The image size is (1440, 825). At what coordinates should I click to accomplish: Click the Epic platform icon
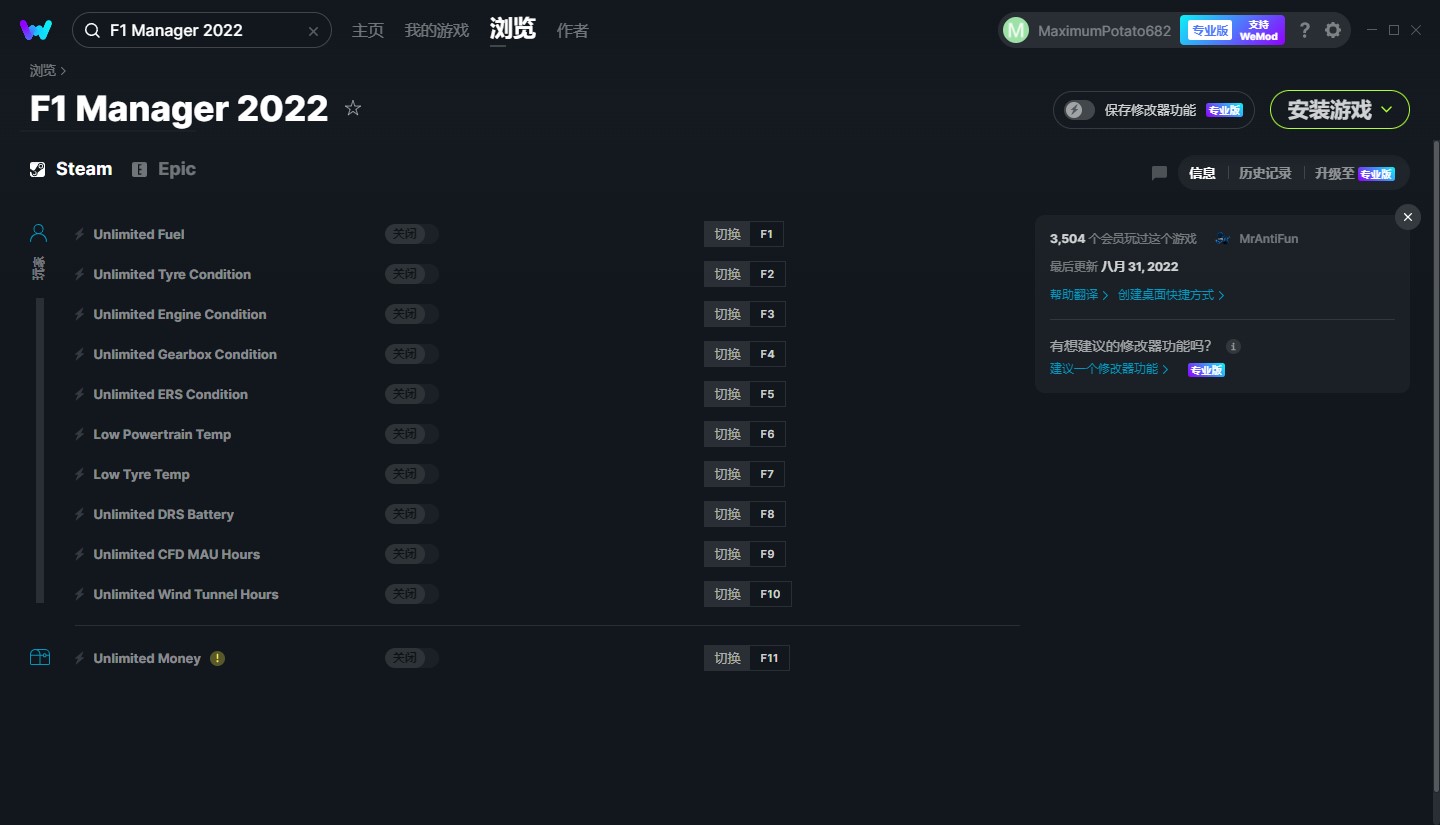pos(140,169)
